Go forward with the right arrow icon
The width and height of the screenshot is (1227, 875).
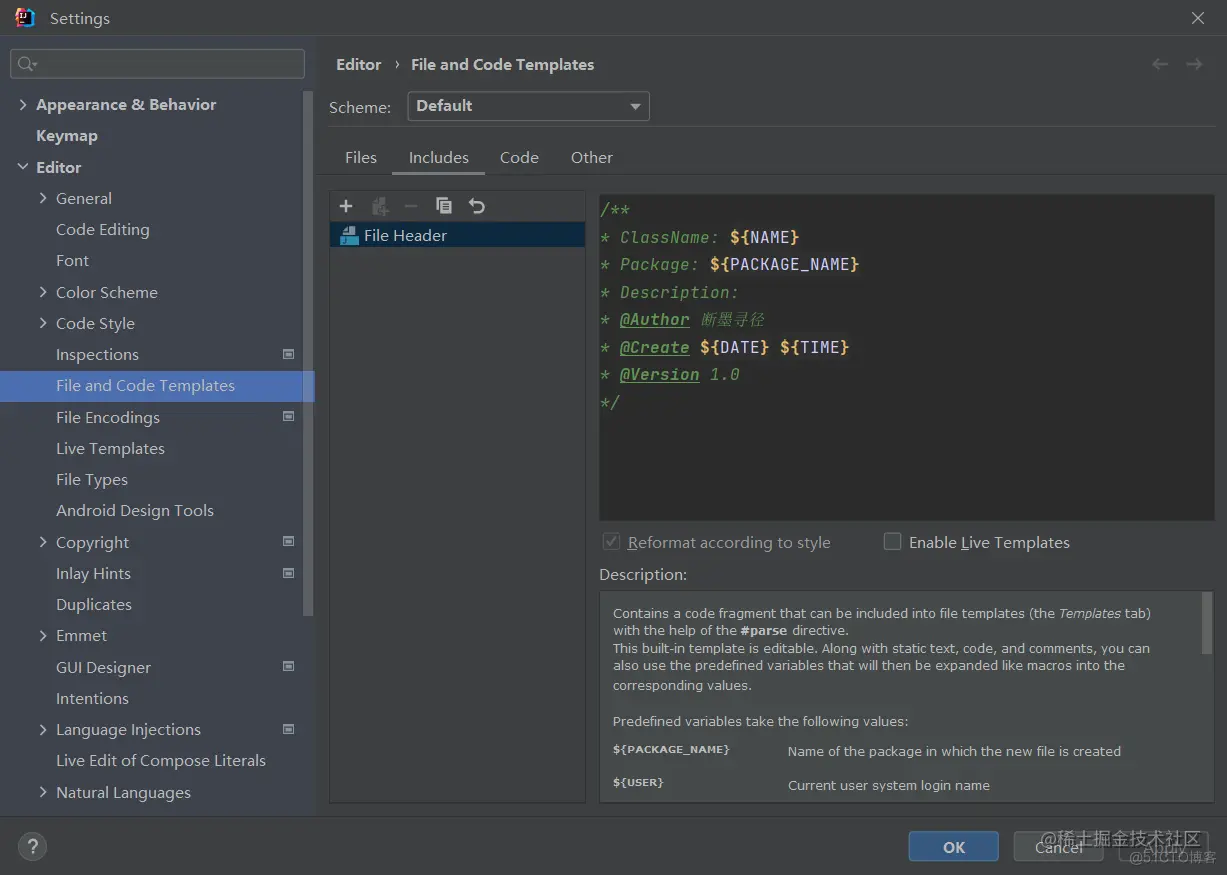click(1194, 64)
